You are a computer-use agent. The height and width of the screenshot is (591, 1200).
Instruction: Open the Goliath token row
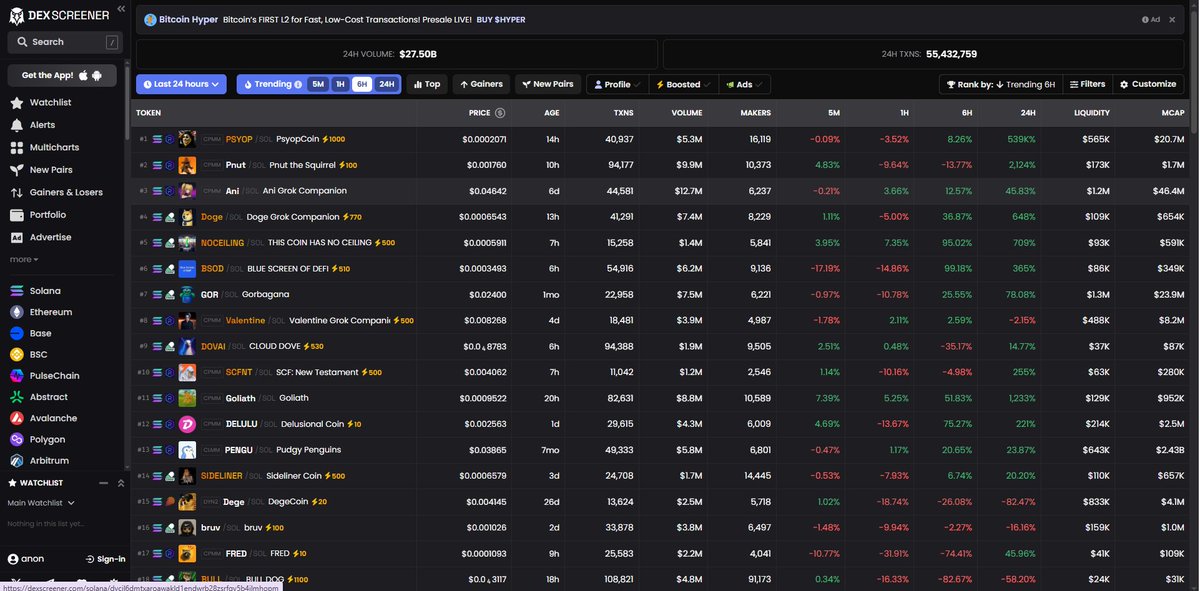(658, 398)
